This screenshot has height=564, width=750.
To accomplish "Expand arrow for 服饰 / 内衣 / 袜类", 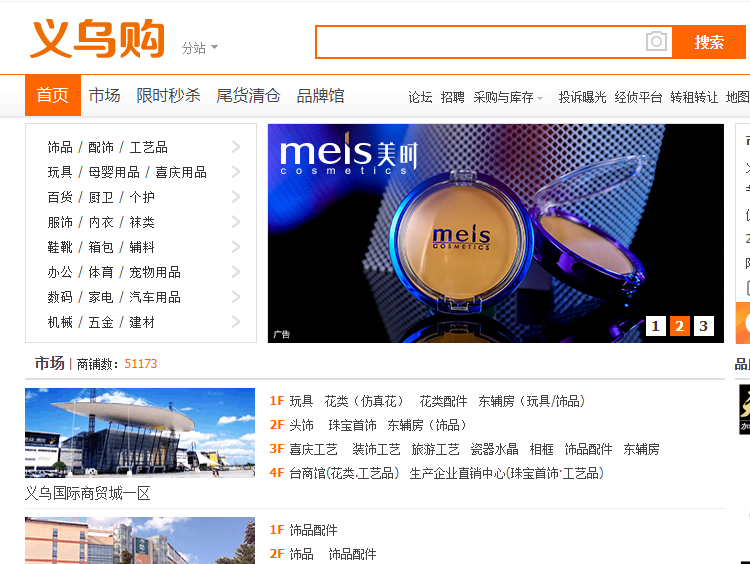I will click(236, 221).
